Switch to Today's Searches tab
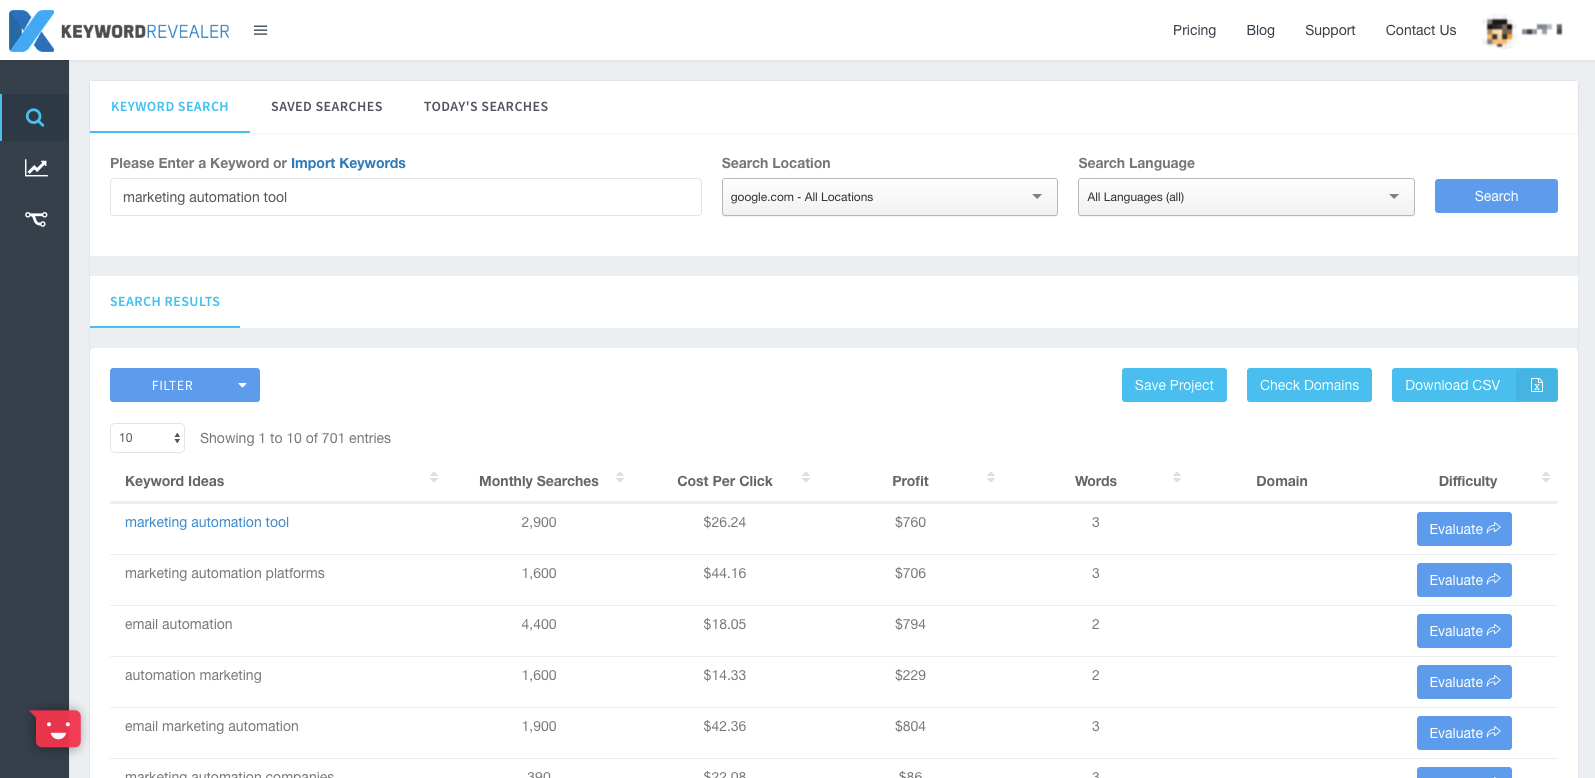Viewport: 1595px width, 778px height. tap(485, 107)
